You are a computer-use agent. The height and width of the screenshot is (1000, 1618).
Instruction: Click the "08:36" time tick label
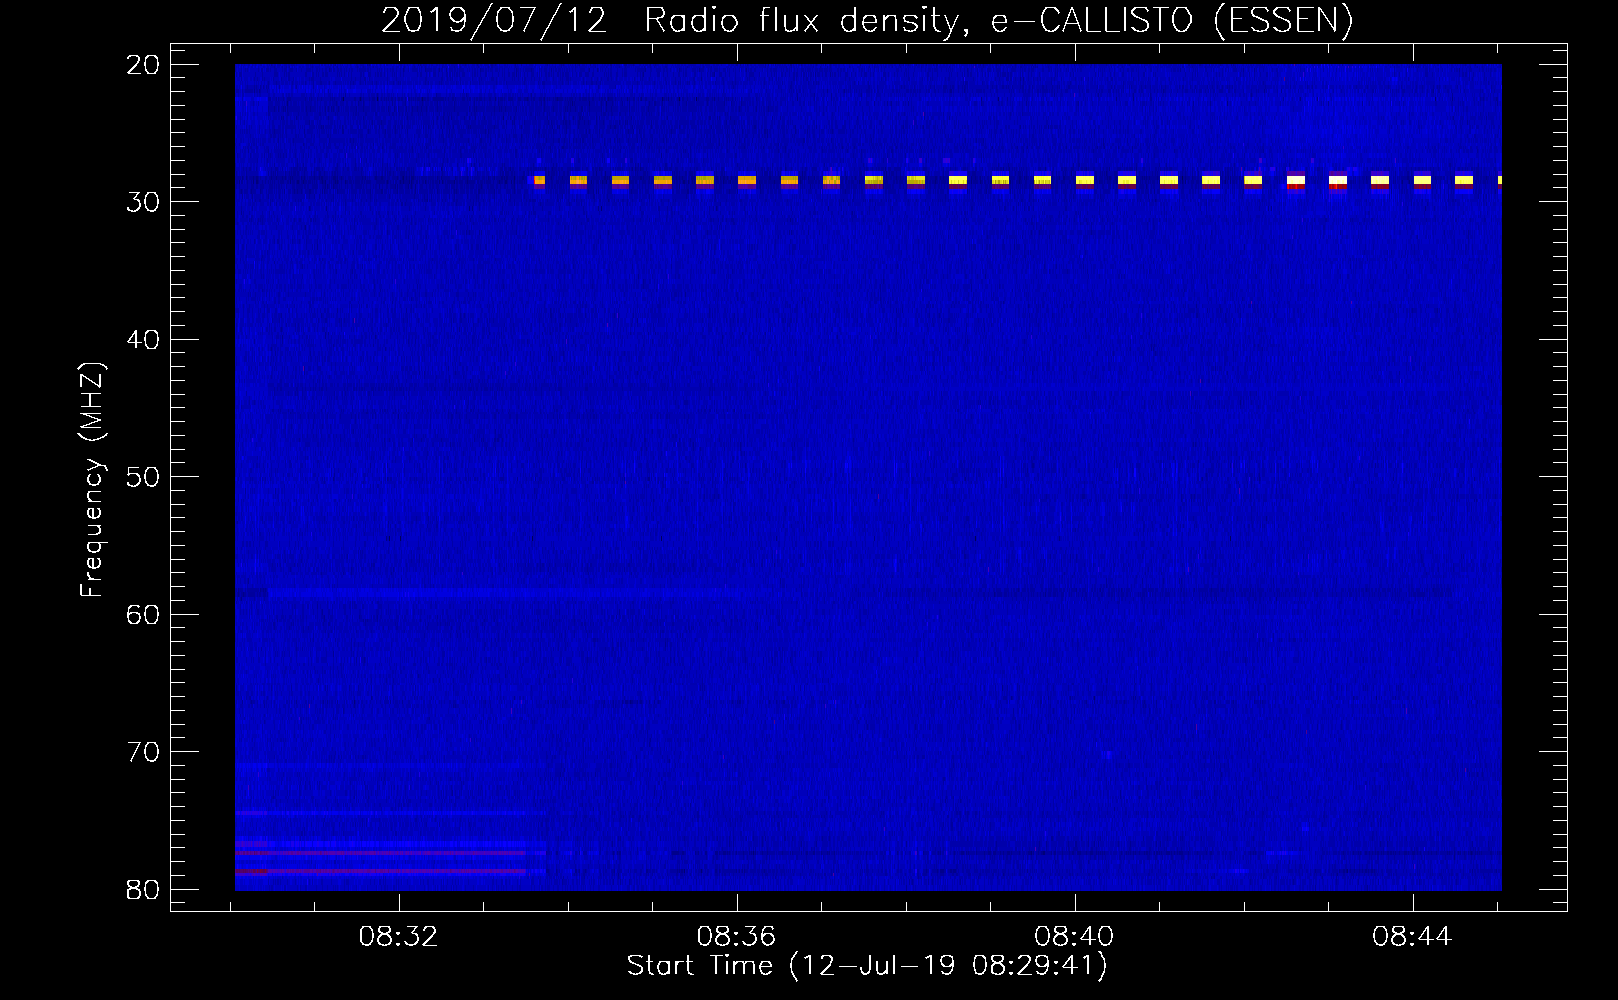coord(737,937)
